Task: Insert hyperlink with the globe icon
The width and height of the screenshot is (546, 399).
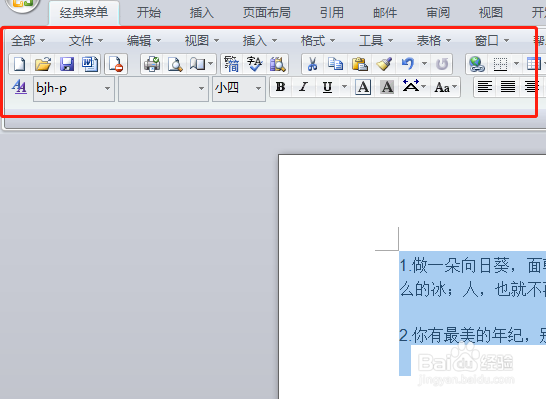Action: coord(477,64)
